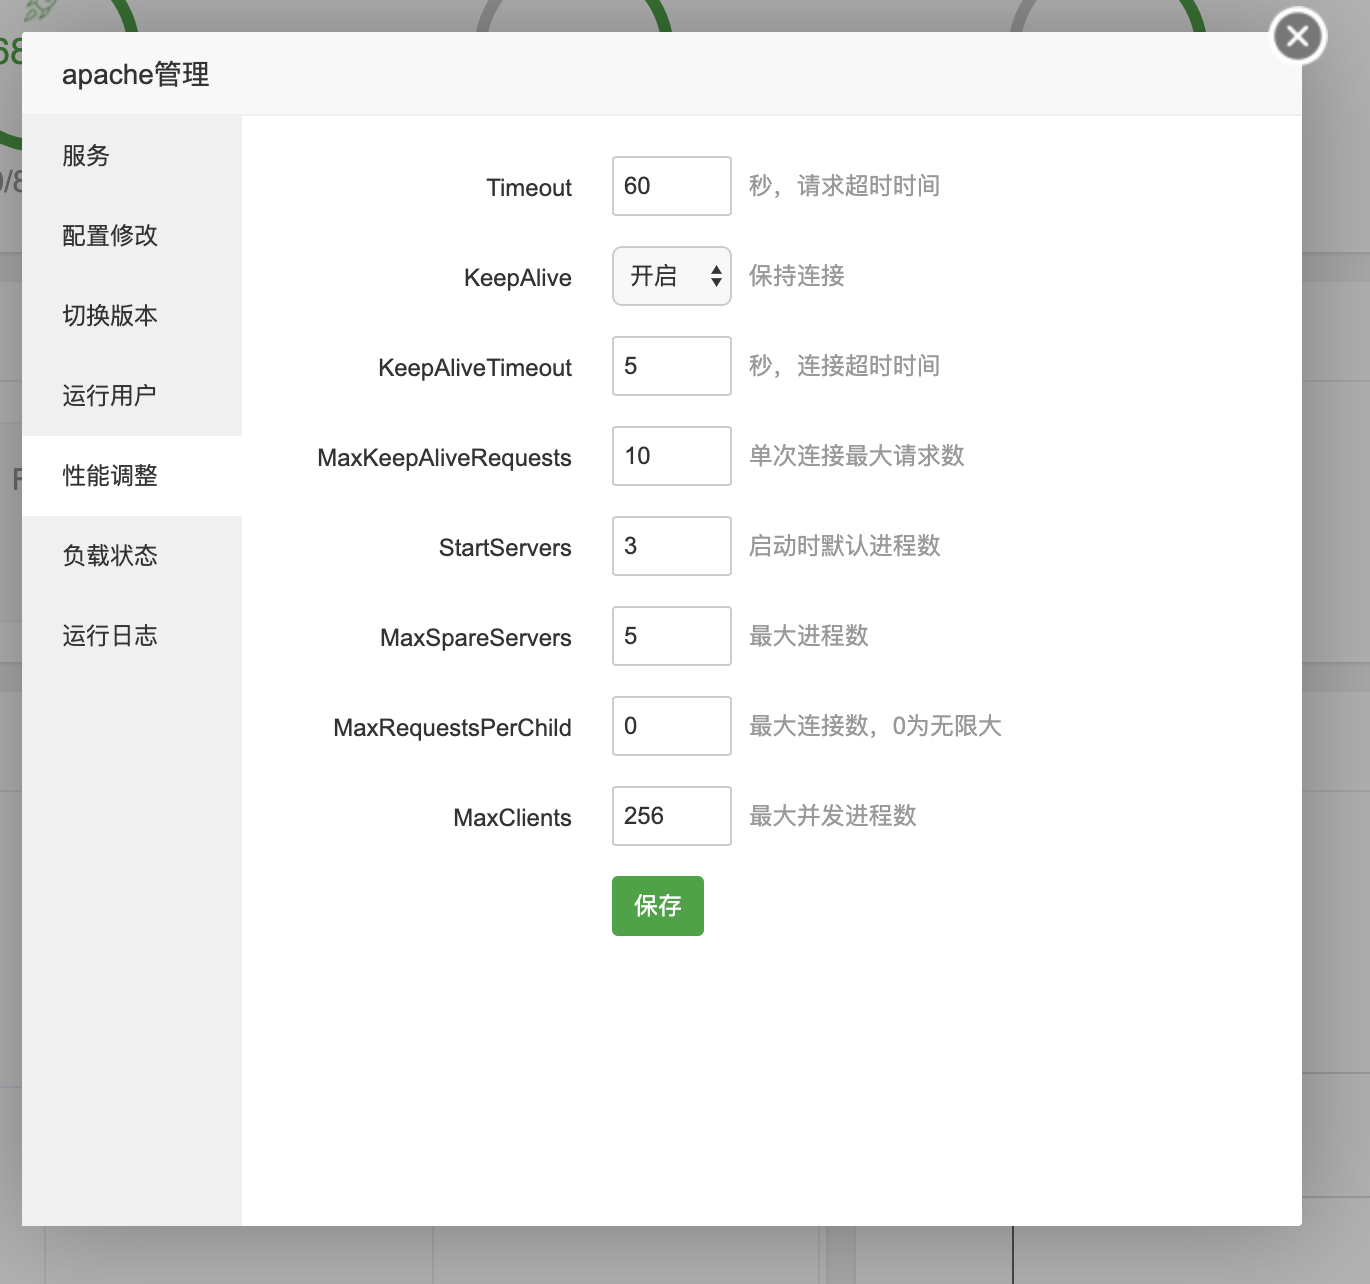Click the KeepAliveTimeout label
The height and width of the screenshot is (1284, 1370).
(x=475, y=368)
